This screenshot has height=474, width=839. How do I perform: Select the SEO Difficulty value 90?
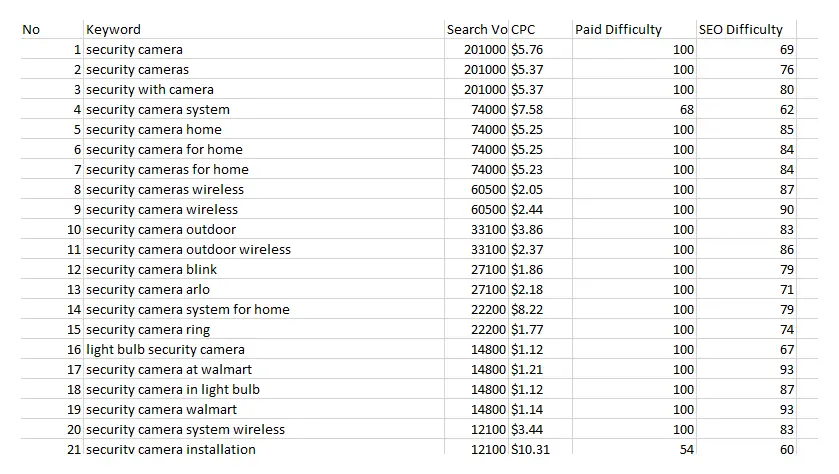pyautogui.click(x=746, y=209)
